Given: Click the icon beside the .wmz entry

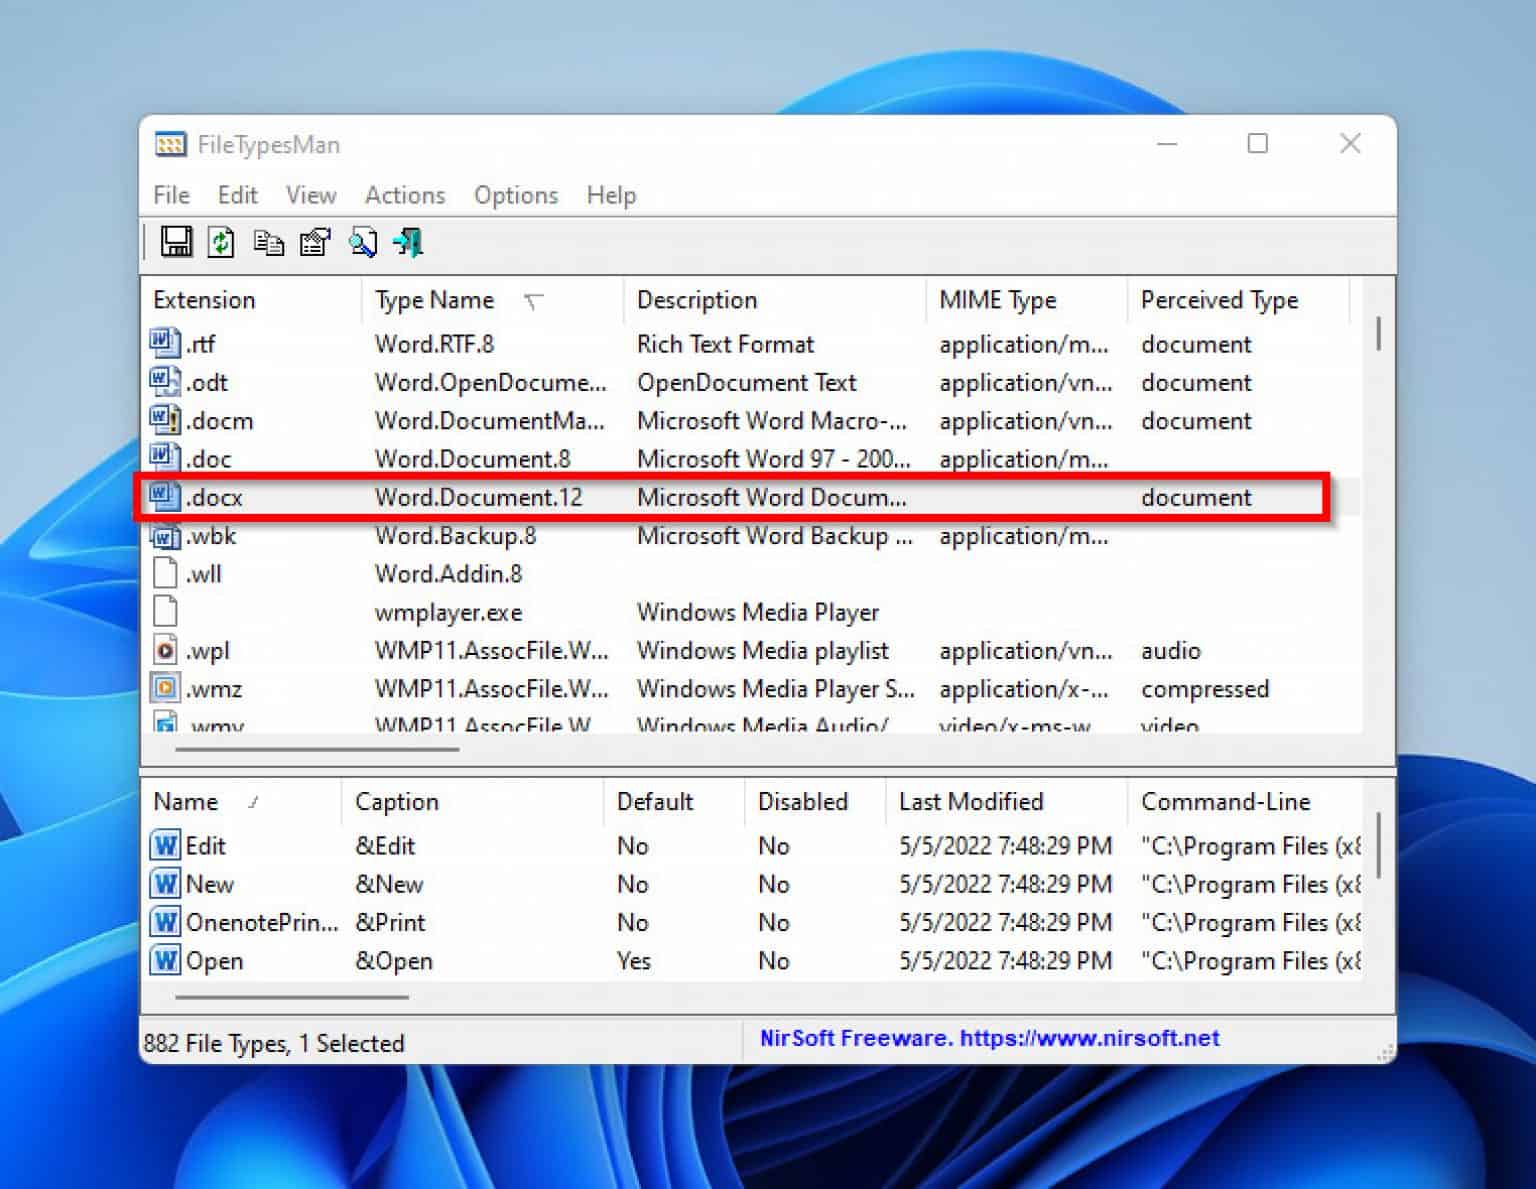Looking at the screenshot, I should [166, 688].
